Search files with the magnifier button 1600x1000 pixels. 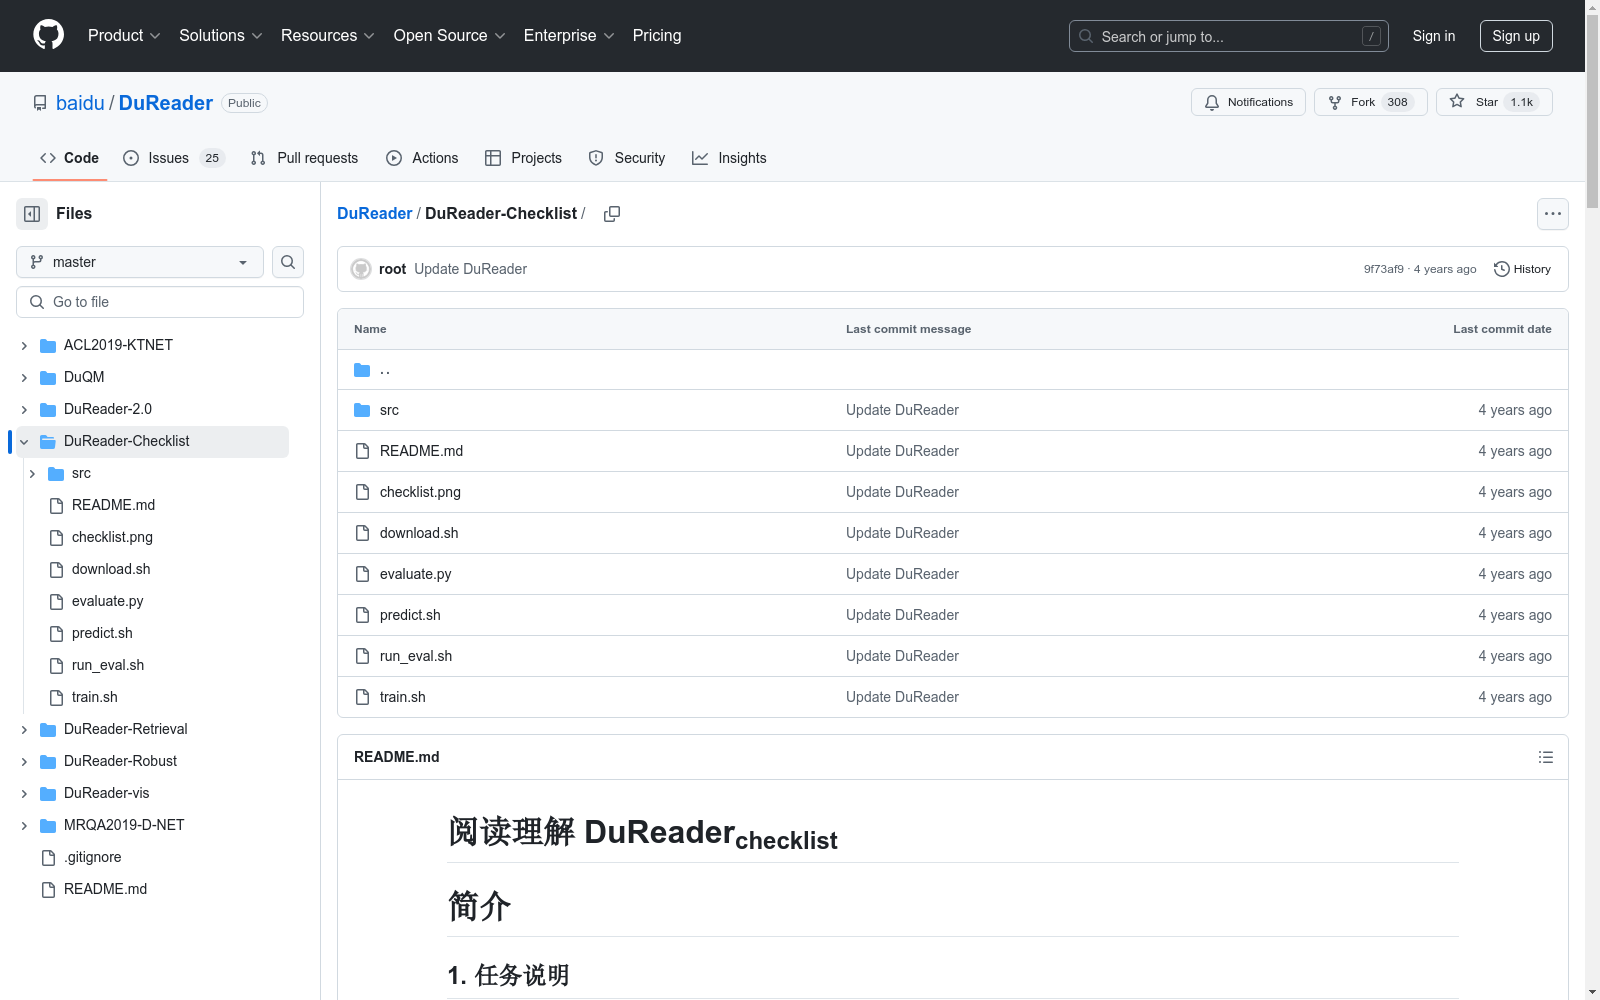[288, 262]
